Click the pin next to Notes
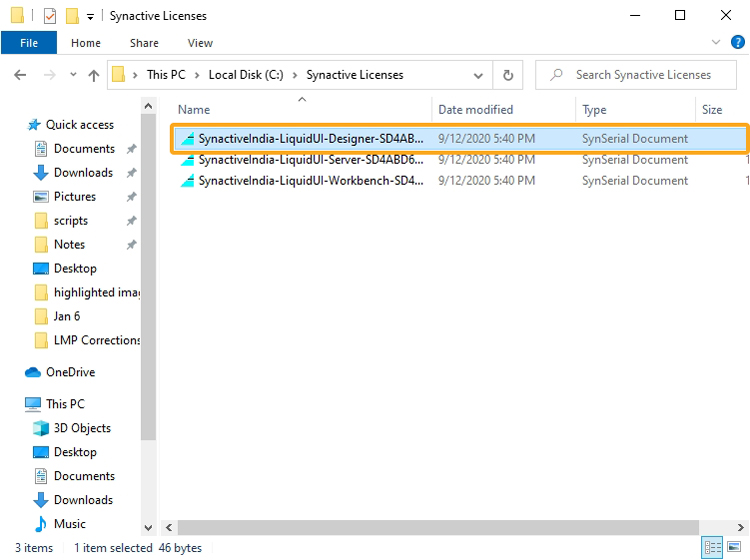The image size is (750, 560). 131,245
